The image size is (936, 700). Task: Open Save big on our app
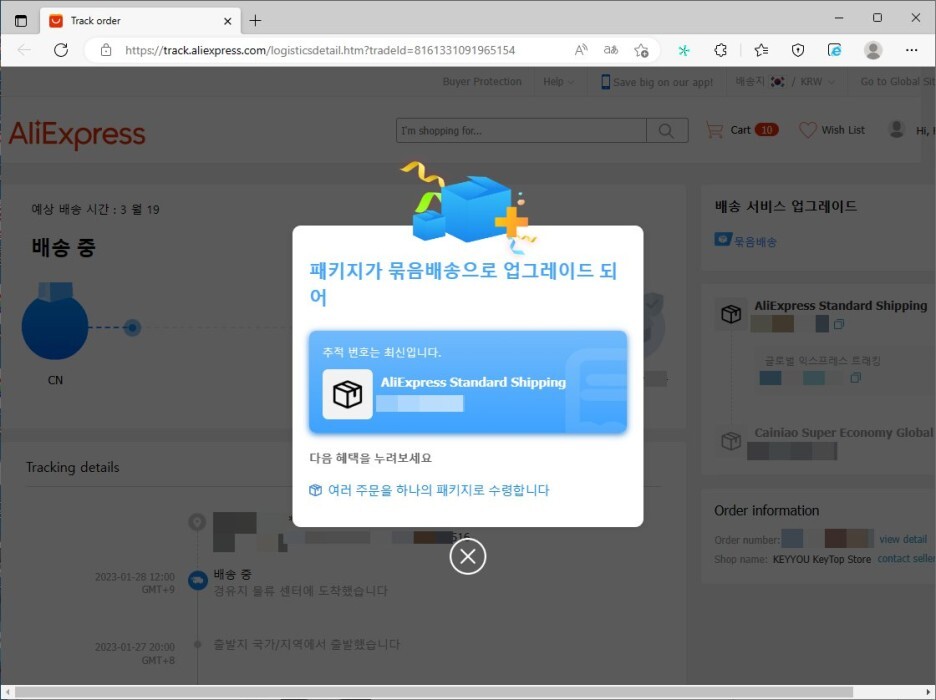pos(657,82)
